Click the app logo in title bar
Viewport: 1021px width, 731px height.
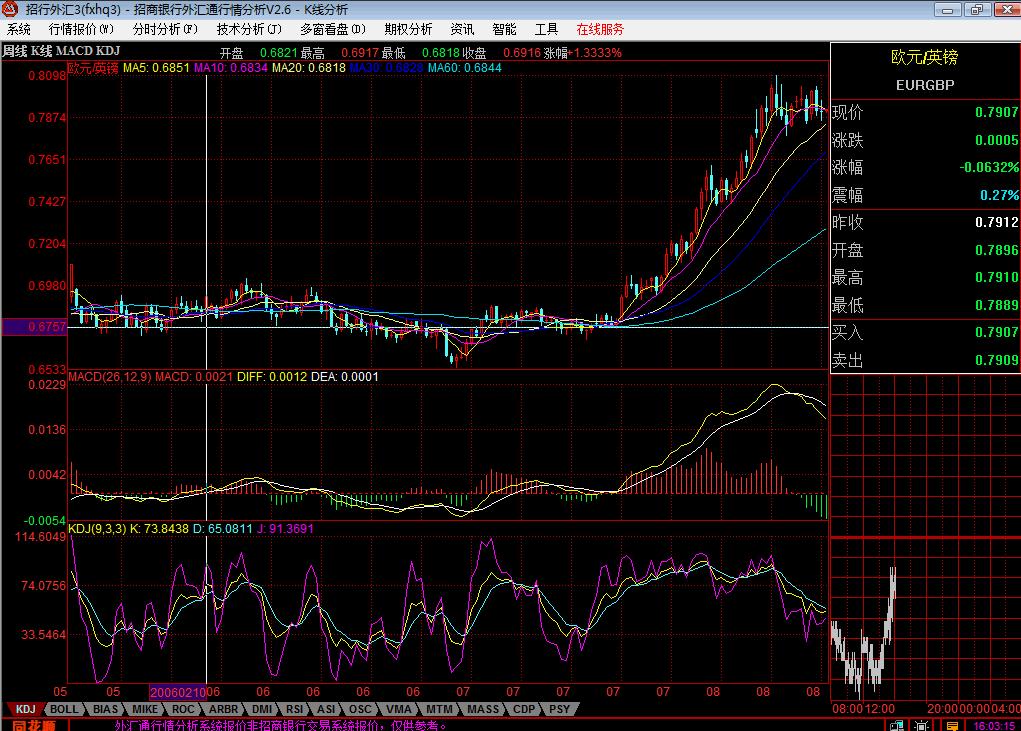pyautogui.click(x=11, y=9)
